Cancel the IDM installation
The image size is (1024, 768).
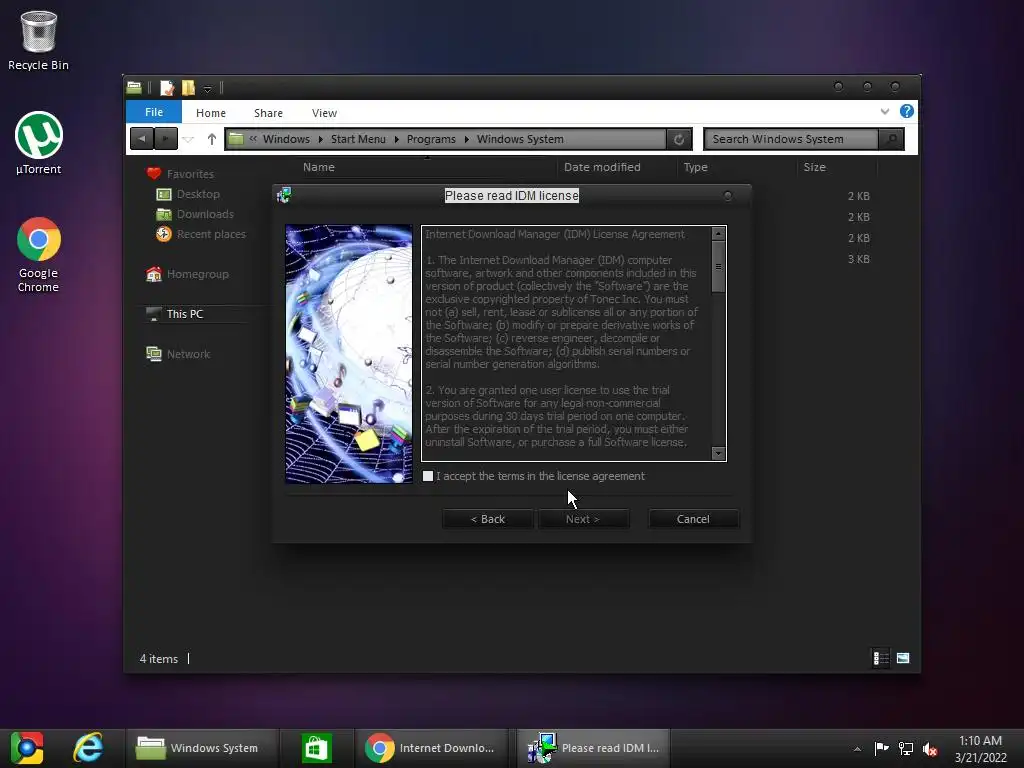point(693,519)
